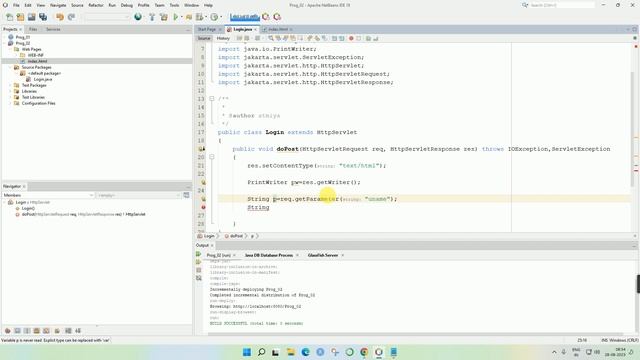Open the File menu
The height and width of the screenshot is (360, 640).
[16, 5]
